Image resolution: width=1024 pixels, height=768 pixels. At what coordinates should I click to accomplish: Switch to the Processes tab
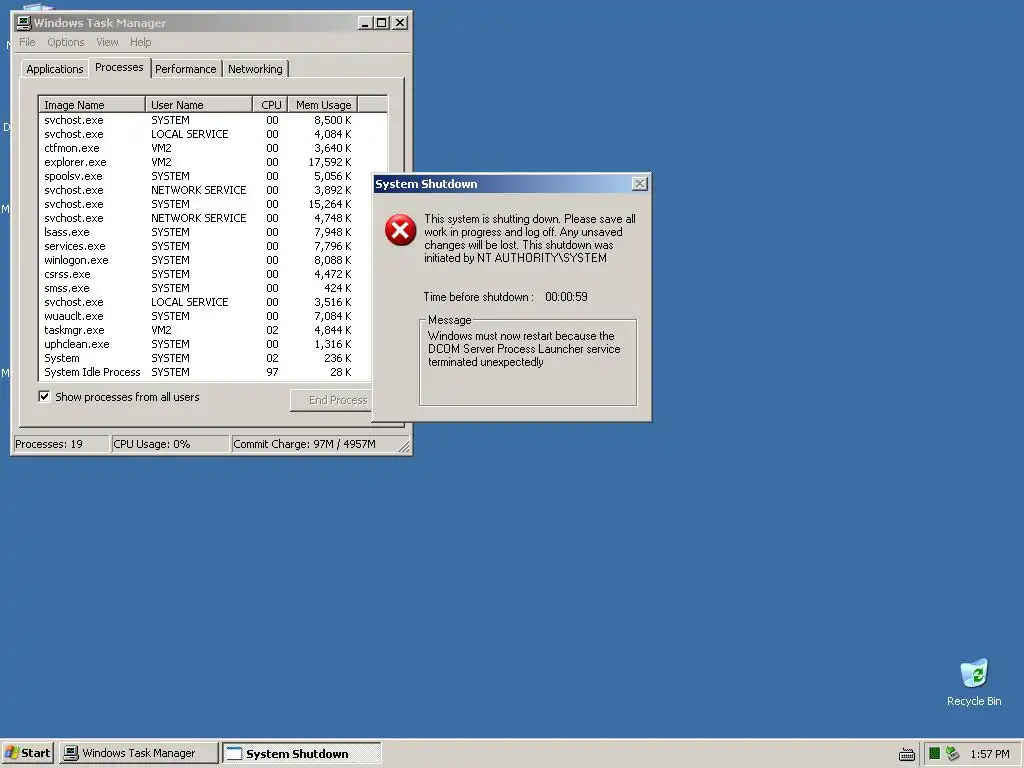(x=119, y=67)
